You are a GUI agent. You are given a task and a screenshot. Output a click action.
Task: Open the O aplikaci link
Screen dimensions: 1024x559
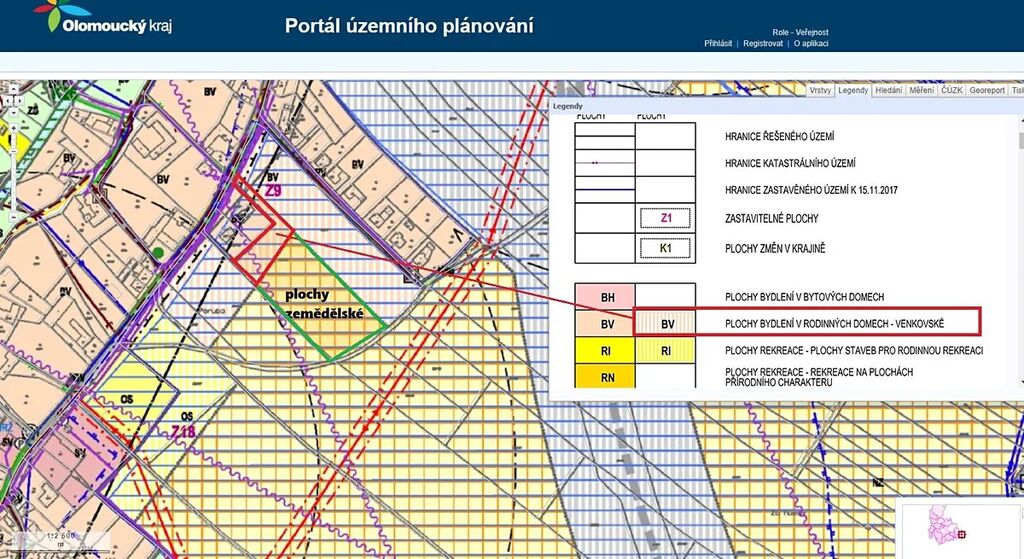(x=811, y=44)
